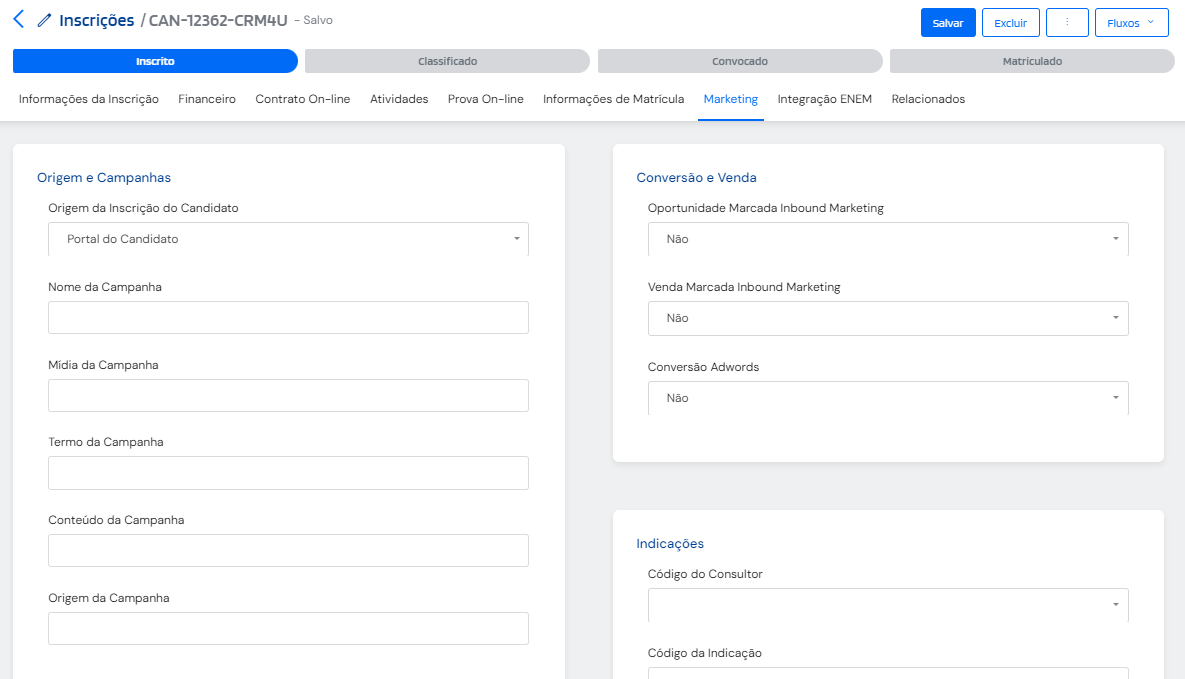Click the Origem da Campanha input field
The image size is (1185, 679).
tap(288, 628)
